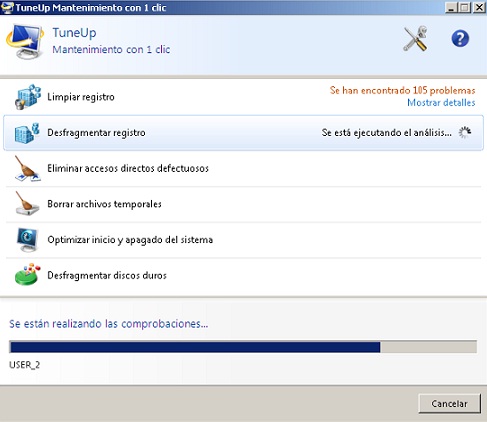The height and width of the screenshot is (422, 487).
Task: Click the Desfragmentar registro icon
Action: pyautogui.click(x=27, y=133)
